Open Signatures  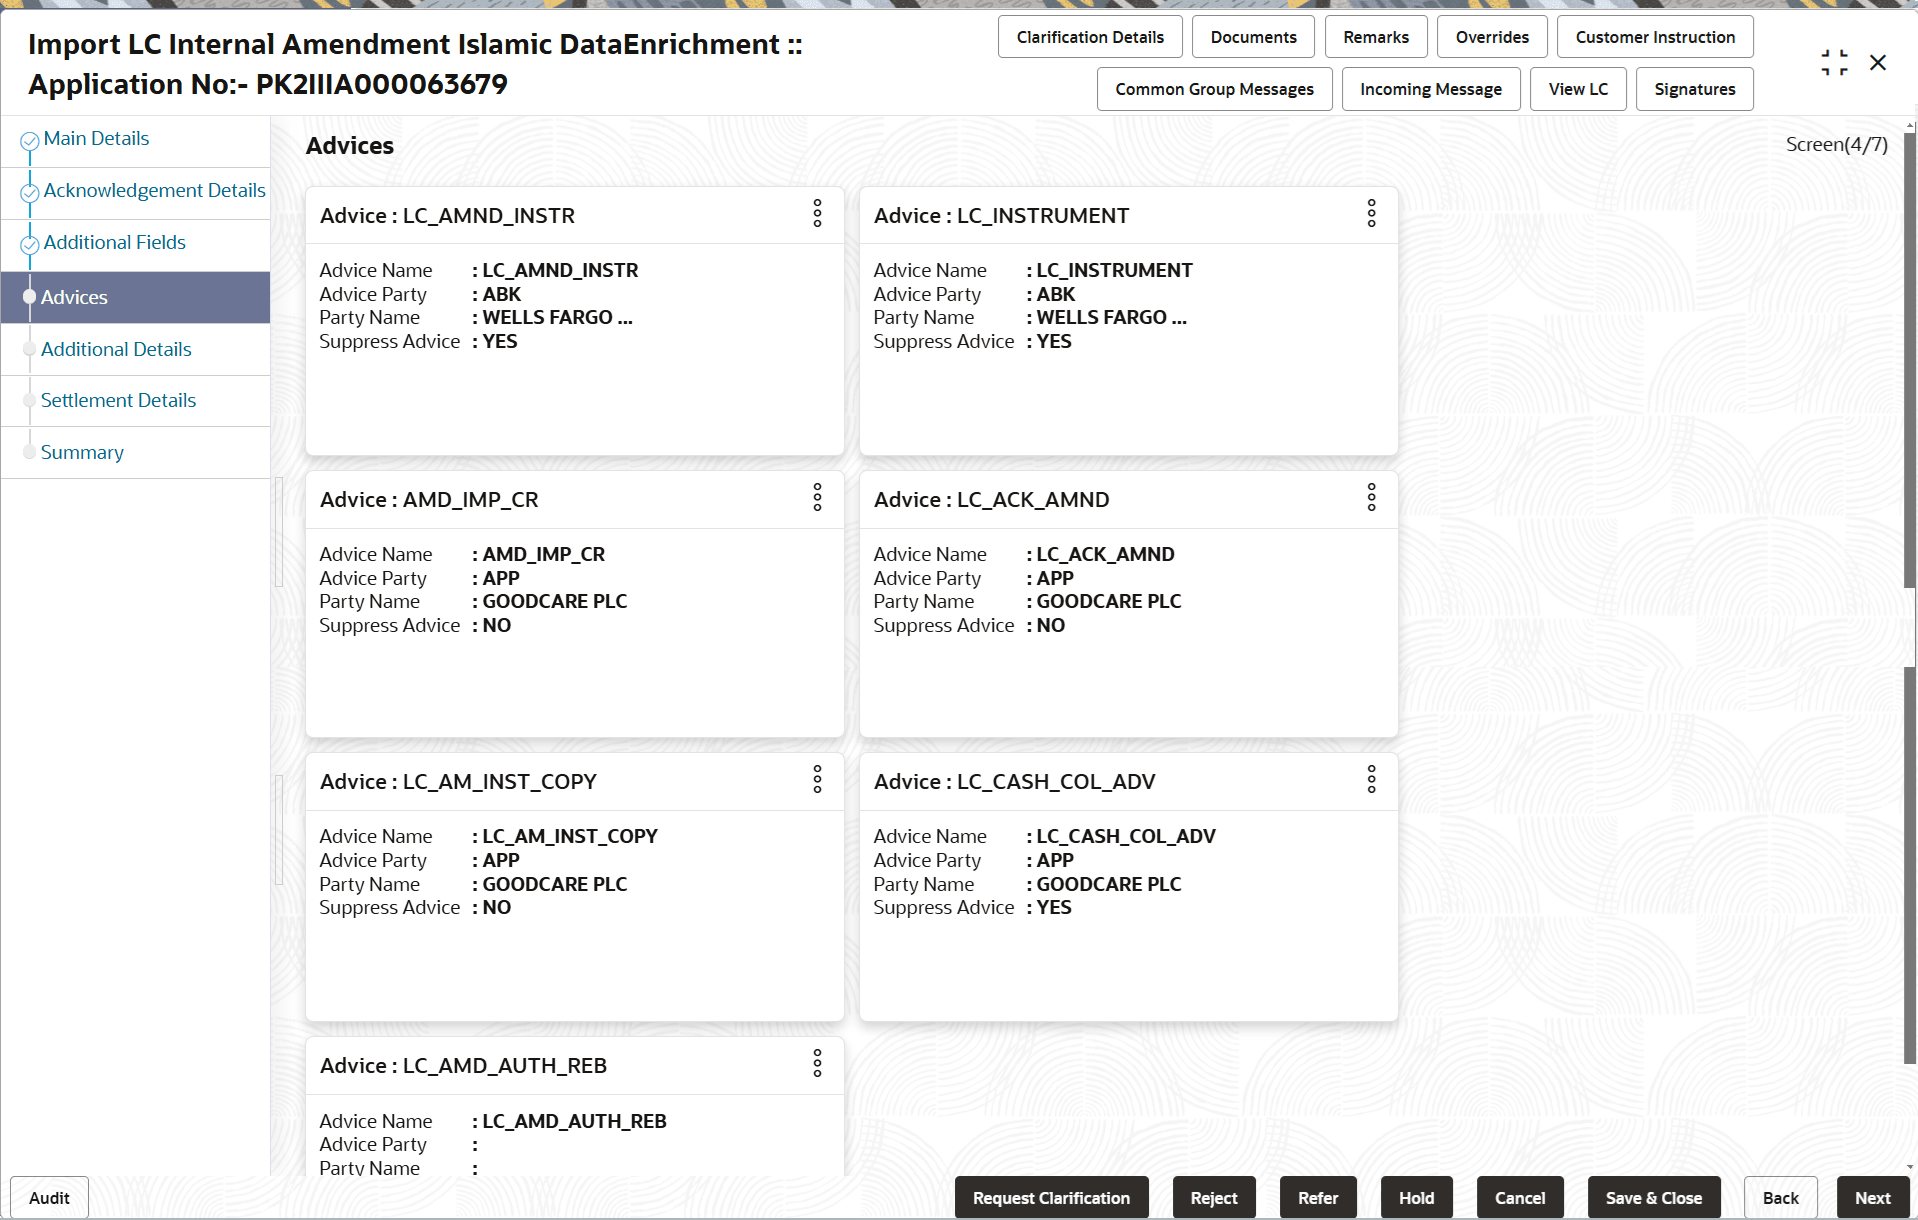click(1694, 89)
